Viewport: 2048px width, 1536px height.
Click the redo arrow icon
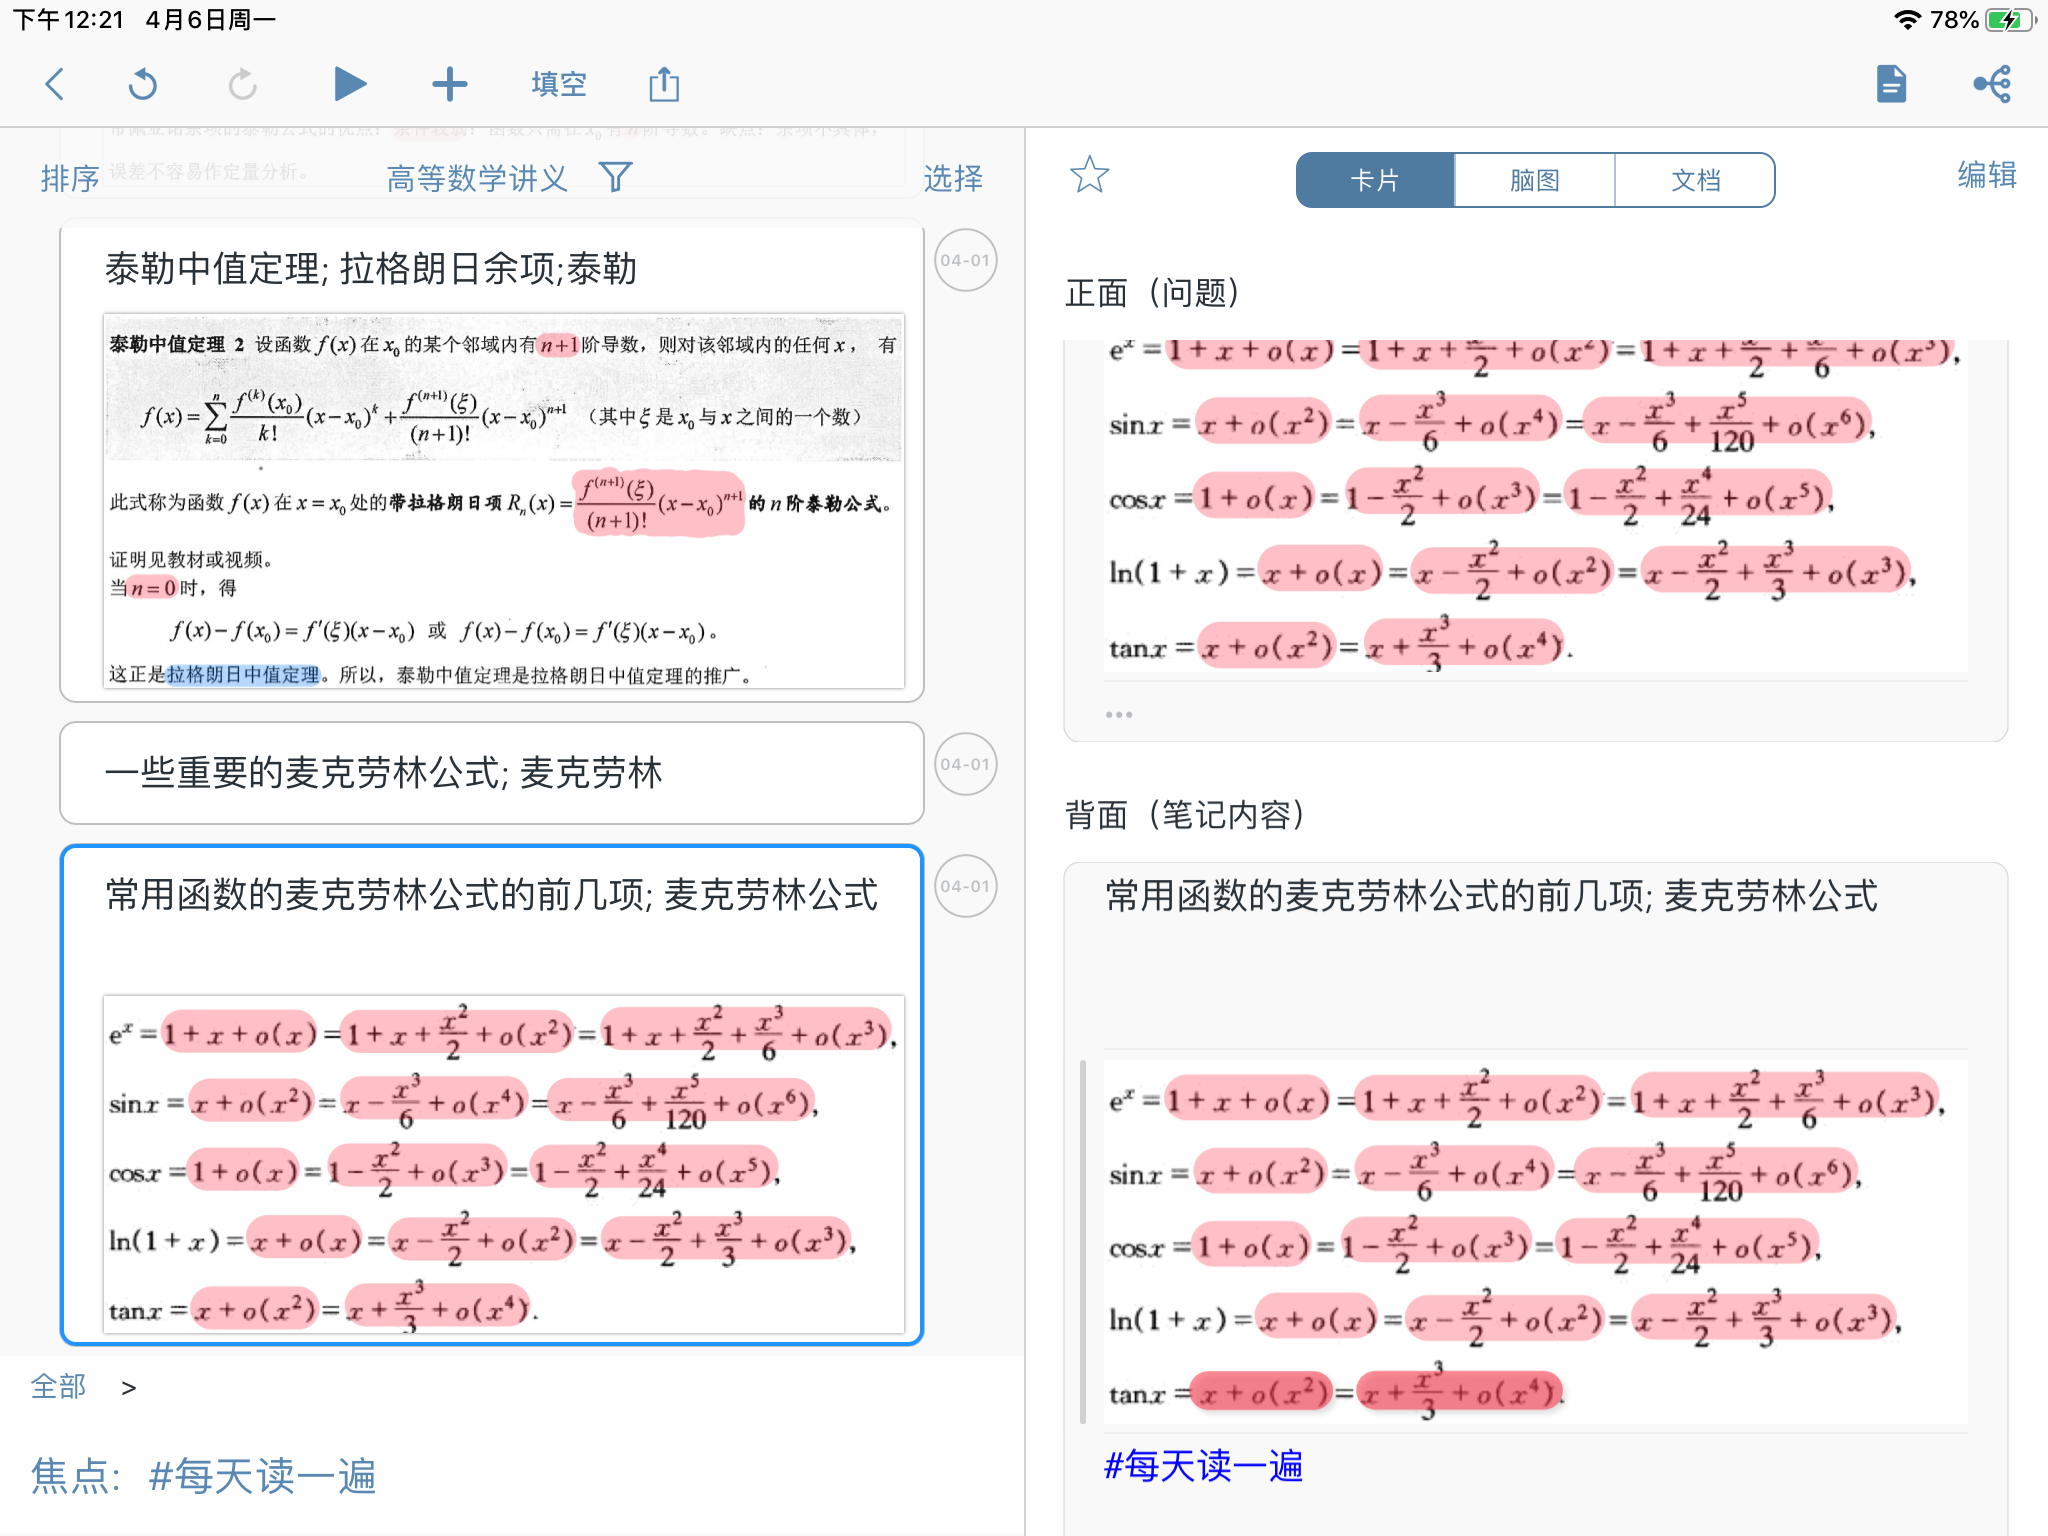(x=243, y=84)
